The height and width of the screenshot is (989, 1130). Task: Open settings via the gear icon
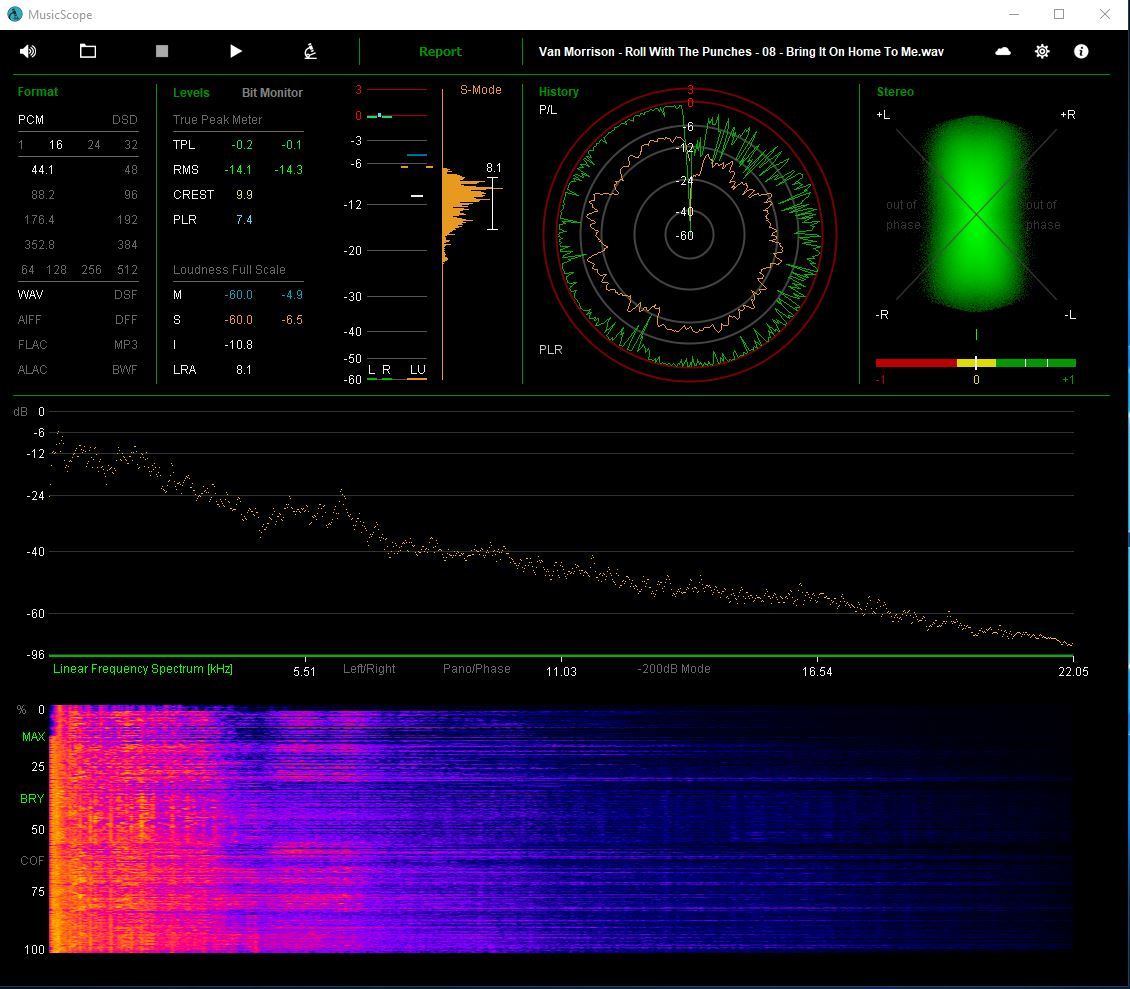tap(1042, 51)
